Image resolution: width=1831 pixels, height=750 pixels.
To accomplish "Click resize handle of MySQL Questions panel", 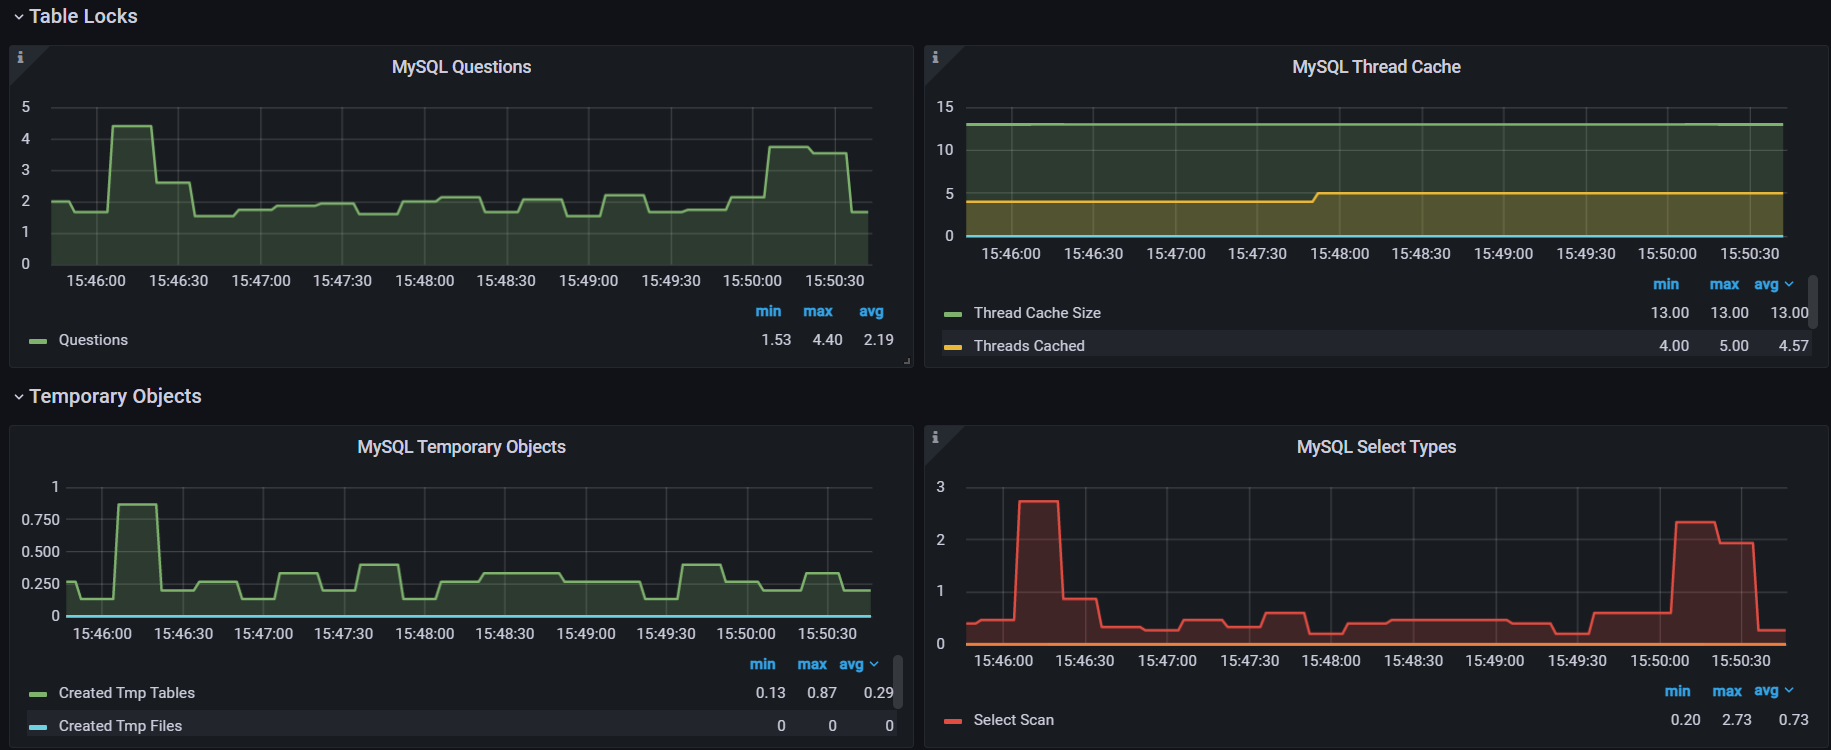I will (907, 361).
